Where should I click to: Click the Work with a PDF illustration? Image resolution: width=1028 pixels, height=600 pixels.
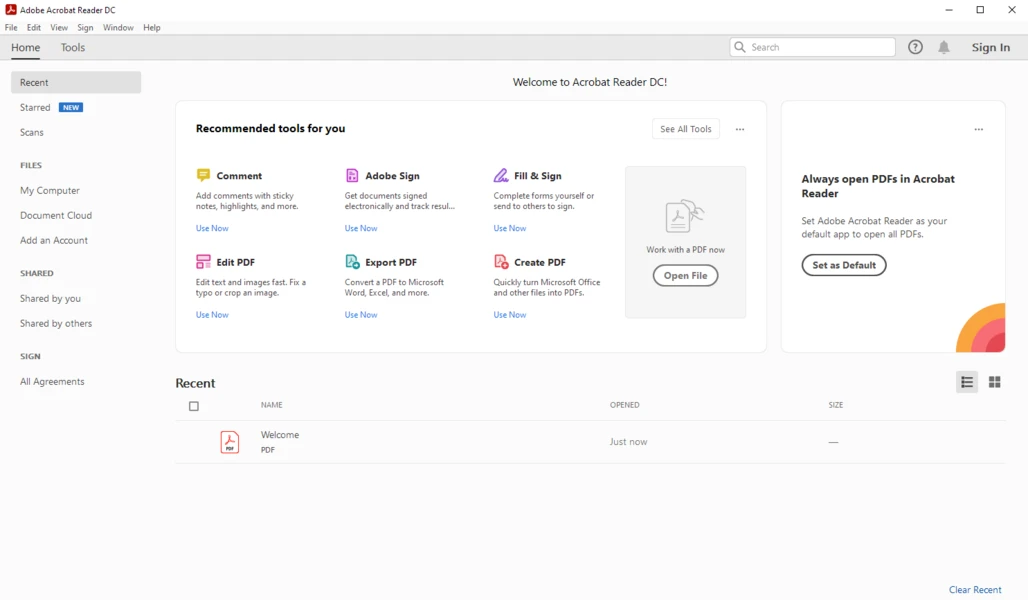coord(684,216)
